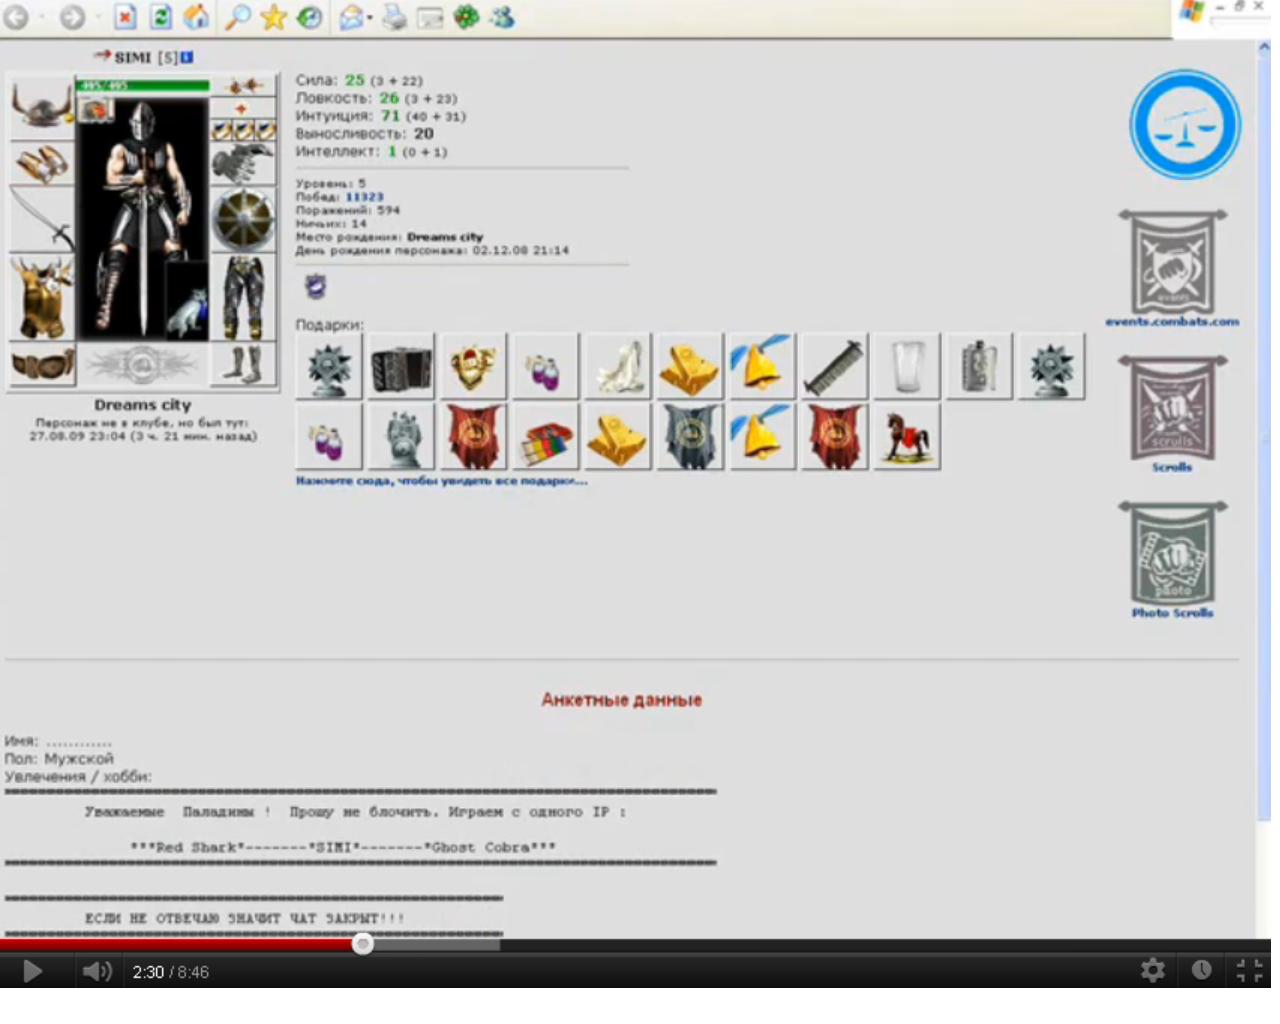
Task: Click the golden heart emblem gift
Action: click(x=473, y=367)
